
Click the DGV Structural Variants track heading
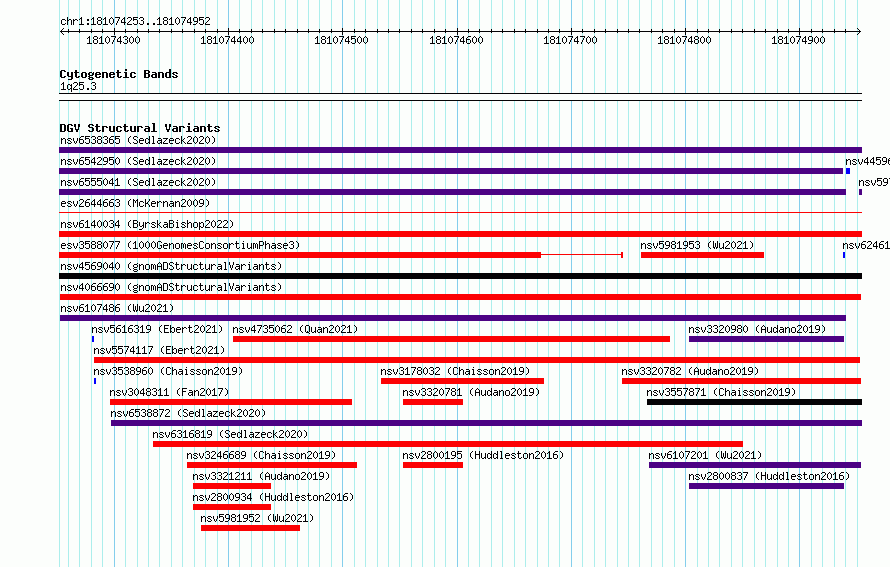point(140,128)
